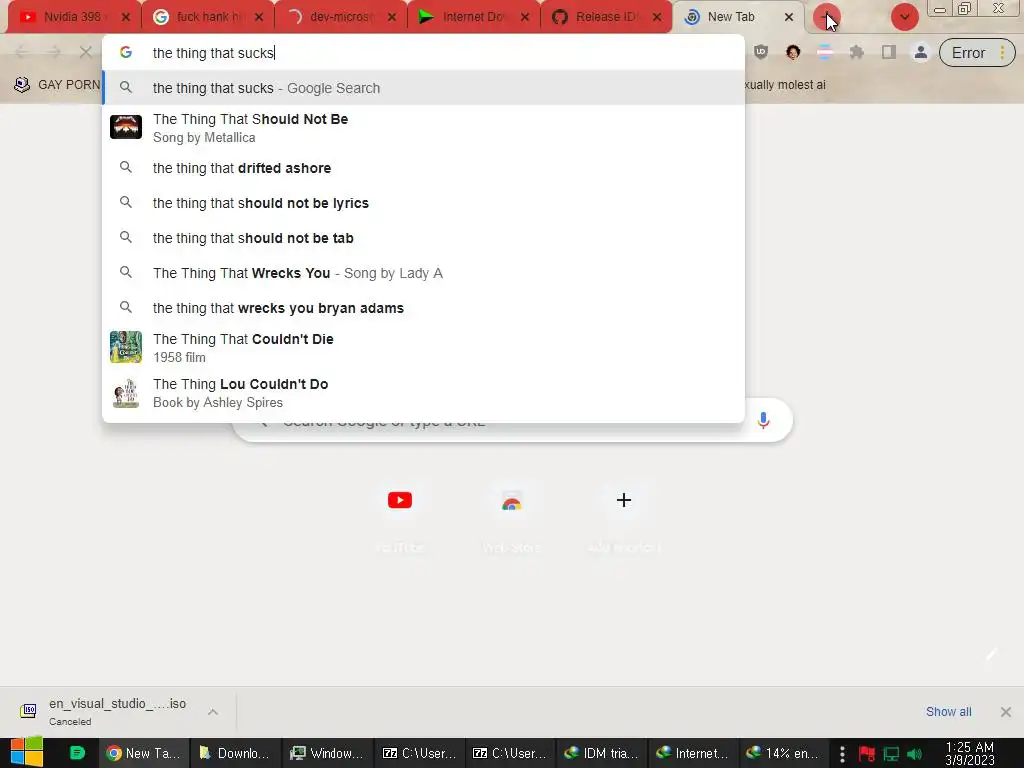
Task: Open the tab search dropdown arrow
Action: coord(904,17)
